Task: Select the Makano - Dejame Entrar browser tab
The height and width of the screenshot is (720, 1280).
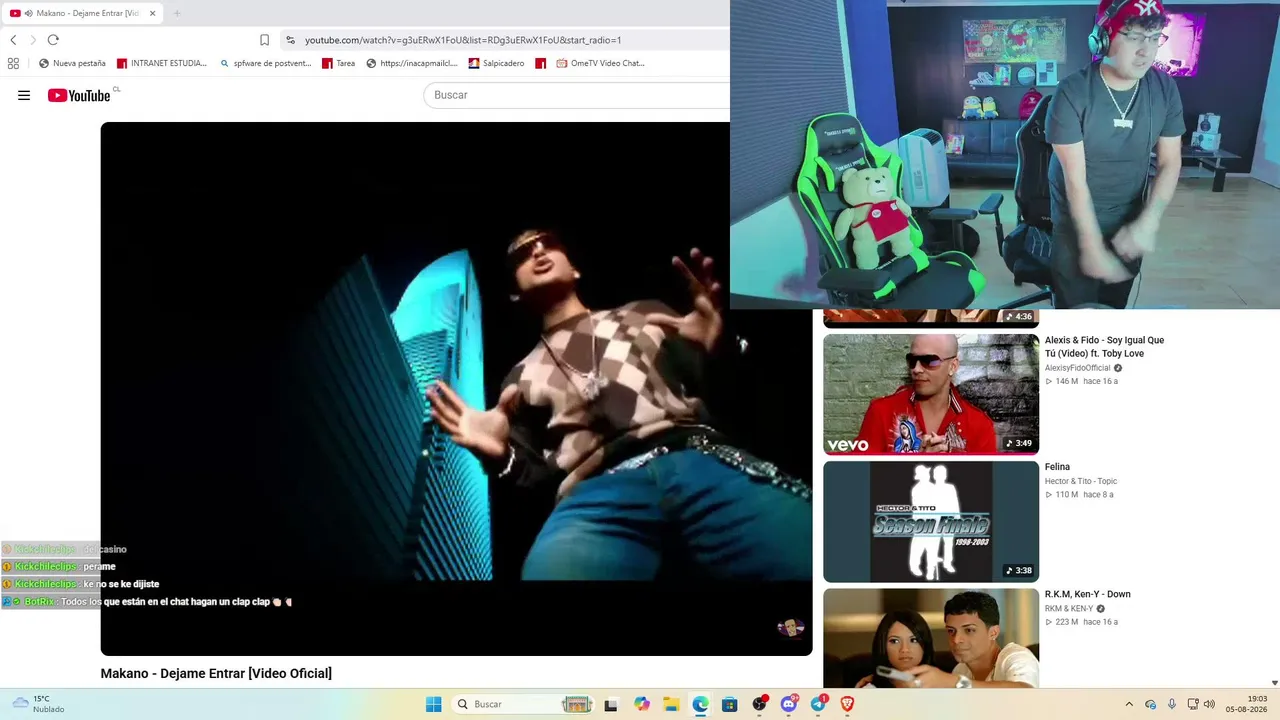Action: [84, 13]
